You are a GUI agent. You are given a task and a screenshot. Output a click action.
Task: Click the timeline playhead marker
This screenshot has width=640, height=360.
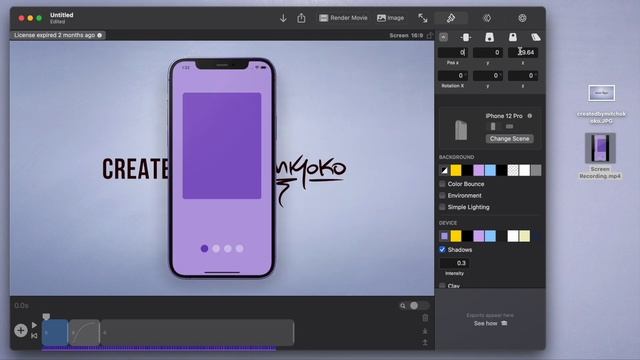(x=46, y=316)
